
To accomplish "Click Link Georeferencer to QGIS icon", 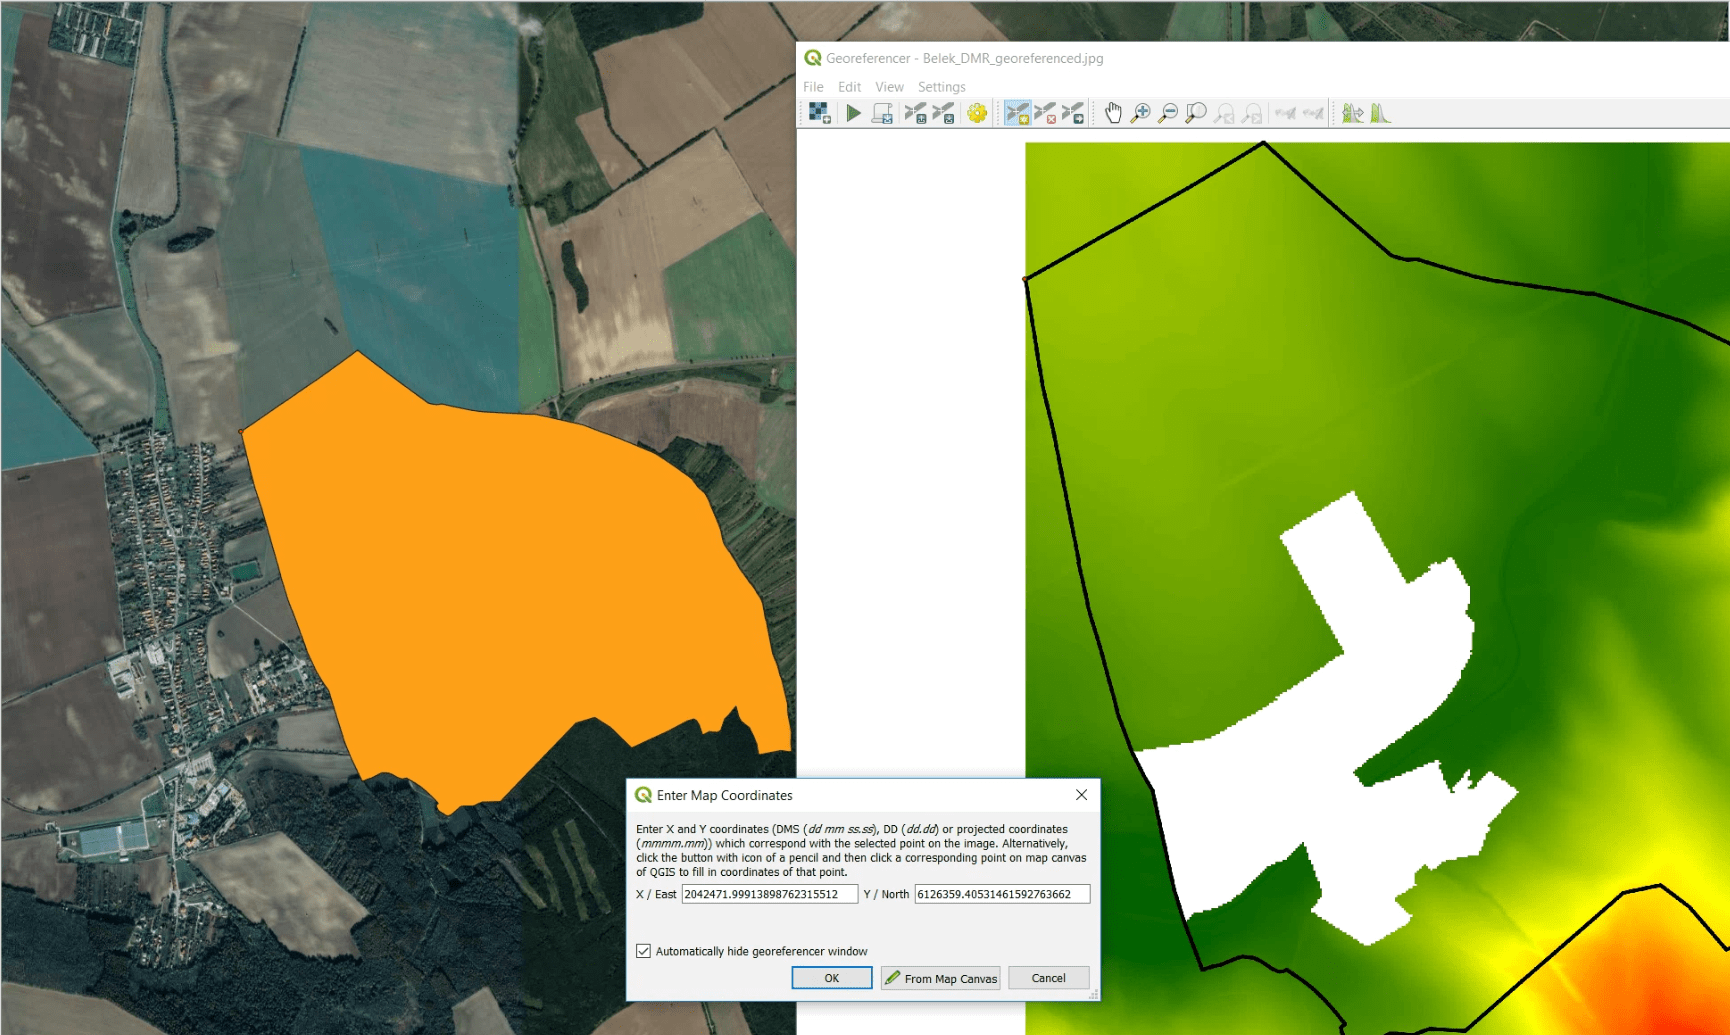I will tap(1286, 113).
